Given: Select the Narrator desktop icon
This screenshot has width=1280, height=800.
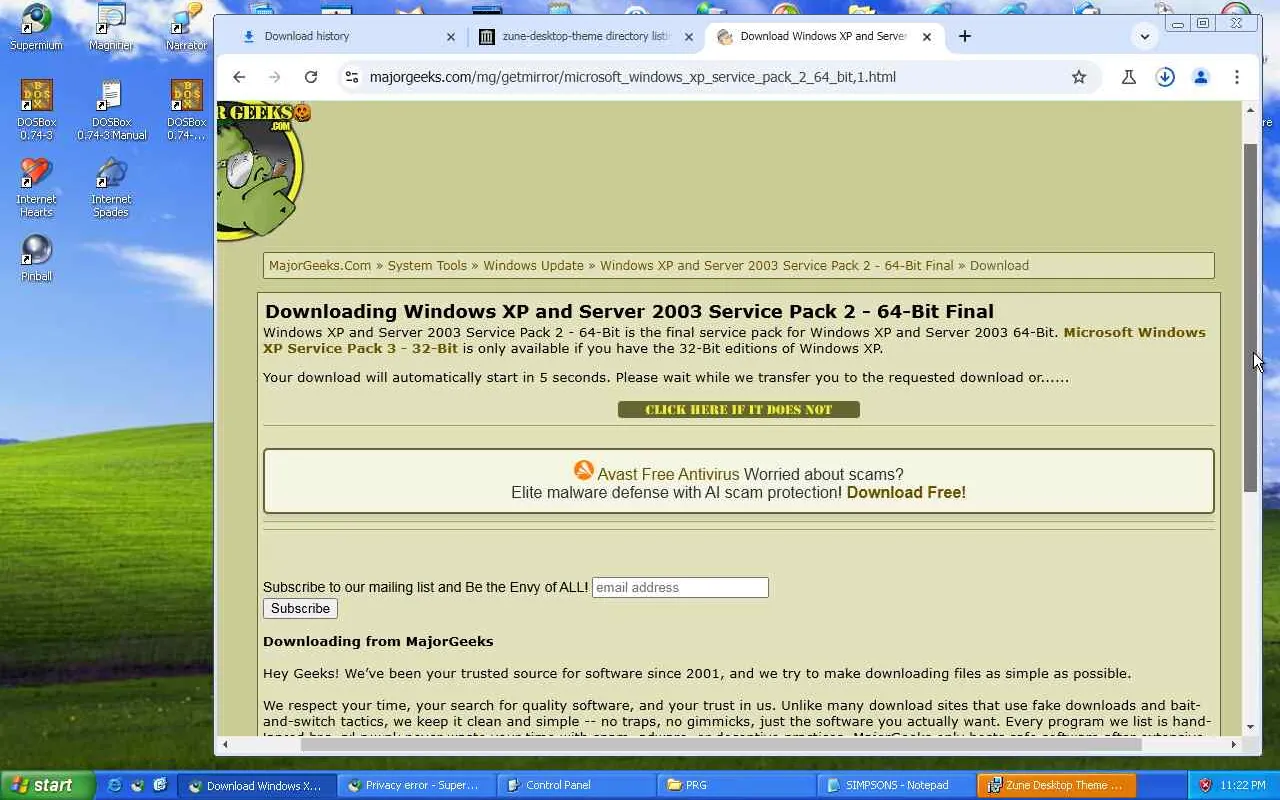Looking at the screenshot, I should tap(186, 27).
